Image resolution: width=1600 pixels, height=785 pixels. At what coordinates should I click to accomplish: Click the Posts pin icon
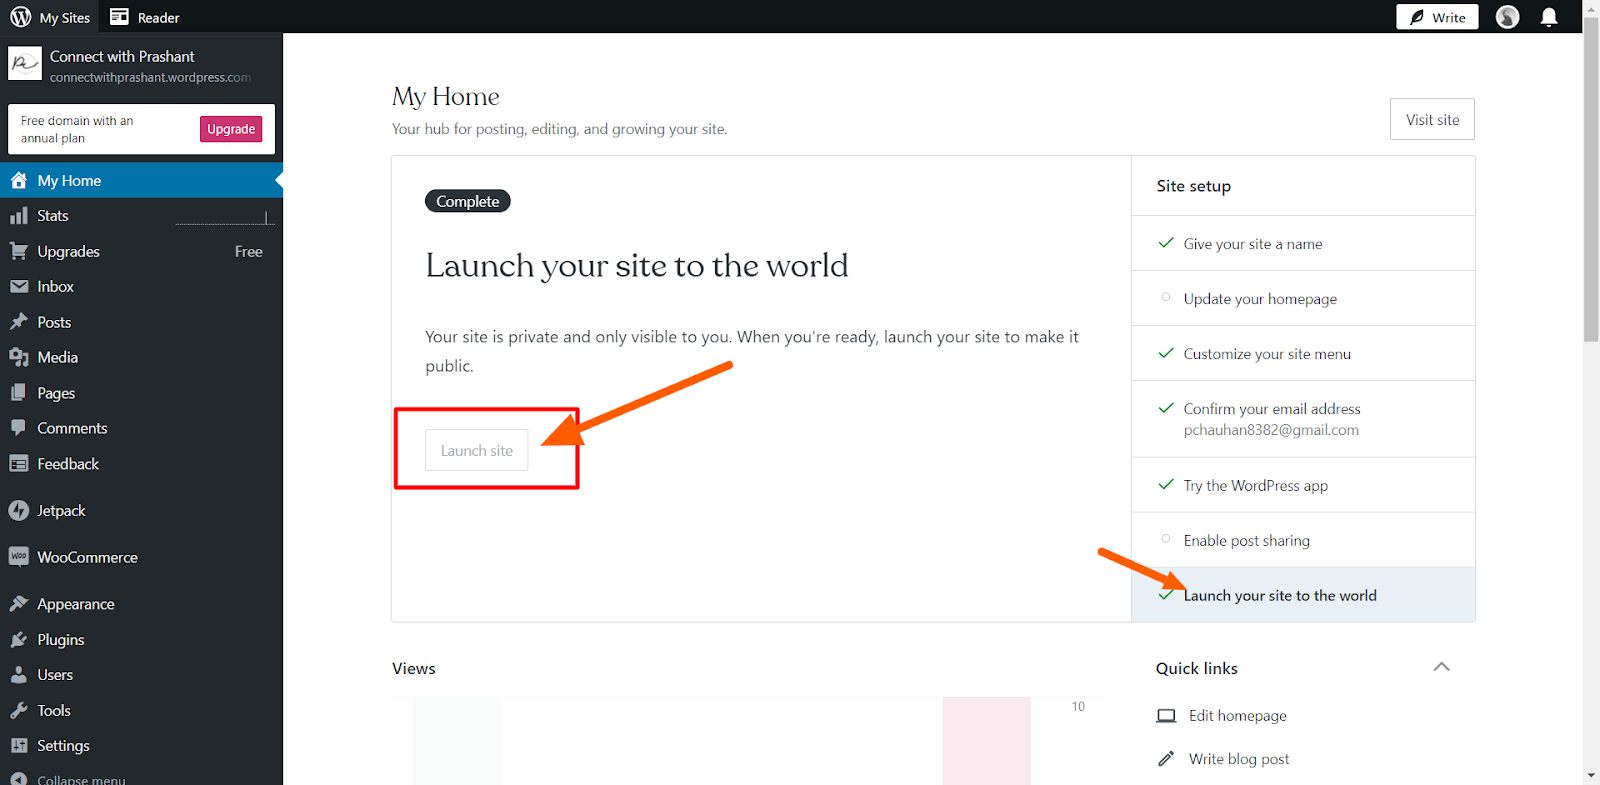(18, 322)
